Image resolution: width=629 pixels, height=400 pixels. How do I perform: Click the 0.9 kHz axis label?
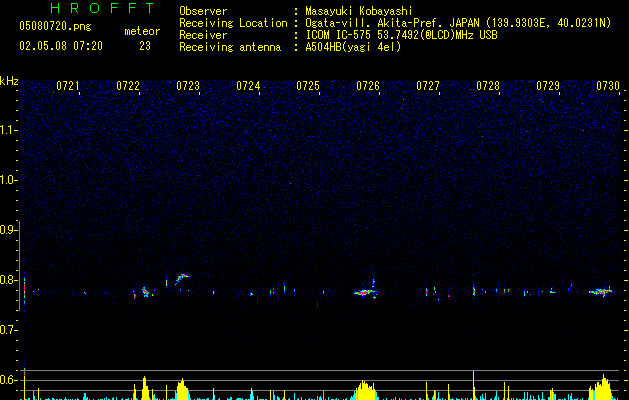pyautogui.click(x=9, y=230)
